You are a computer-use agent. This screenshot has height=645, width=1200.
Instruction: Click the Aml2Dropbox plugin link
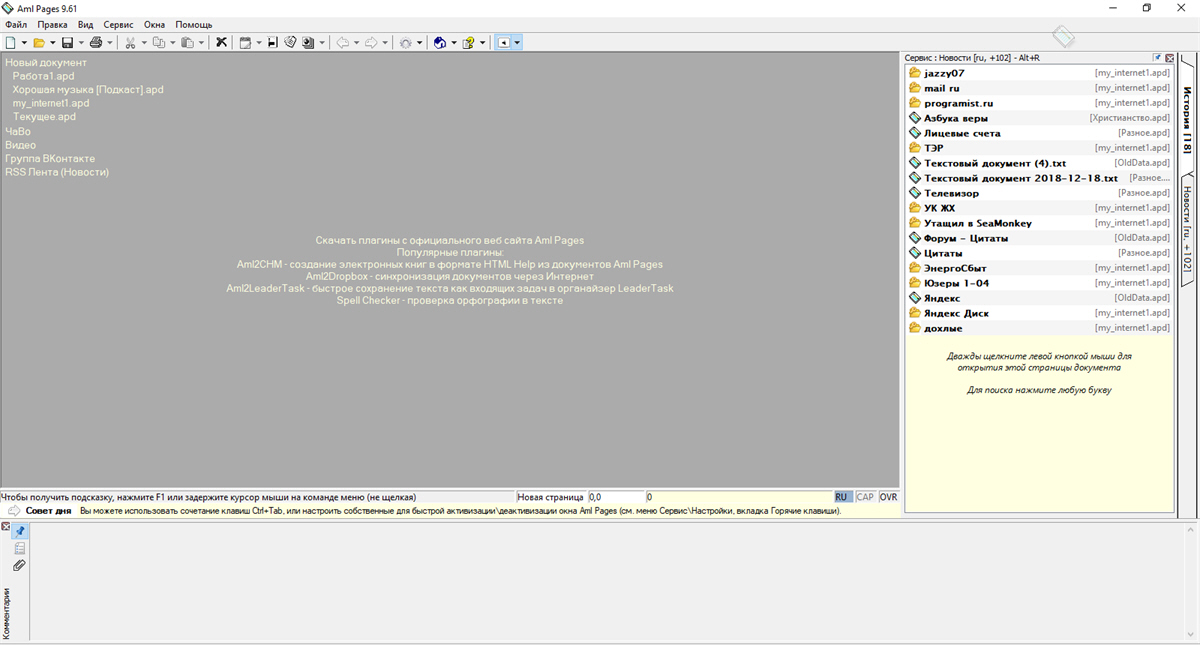click(449, 276)
